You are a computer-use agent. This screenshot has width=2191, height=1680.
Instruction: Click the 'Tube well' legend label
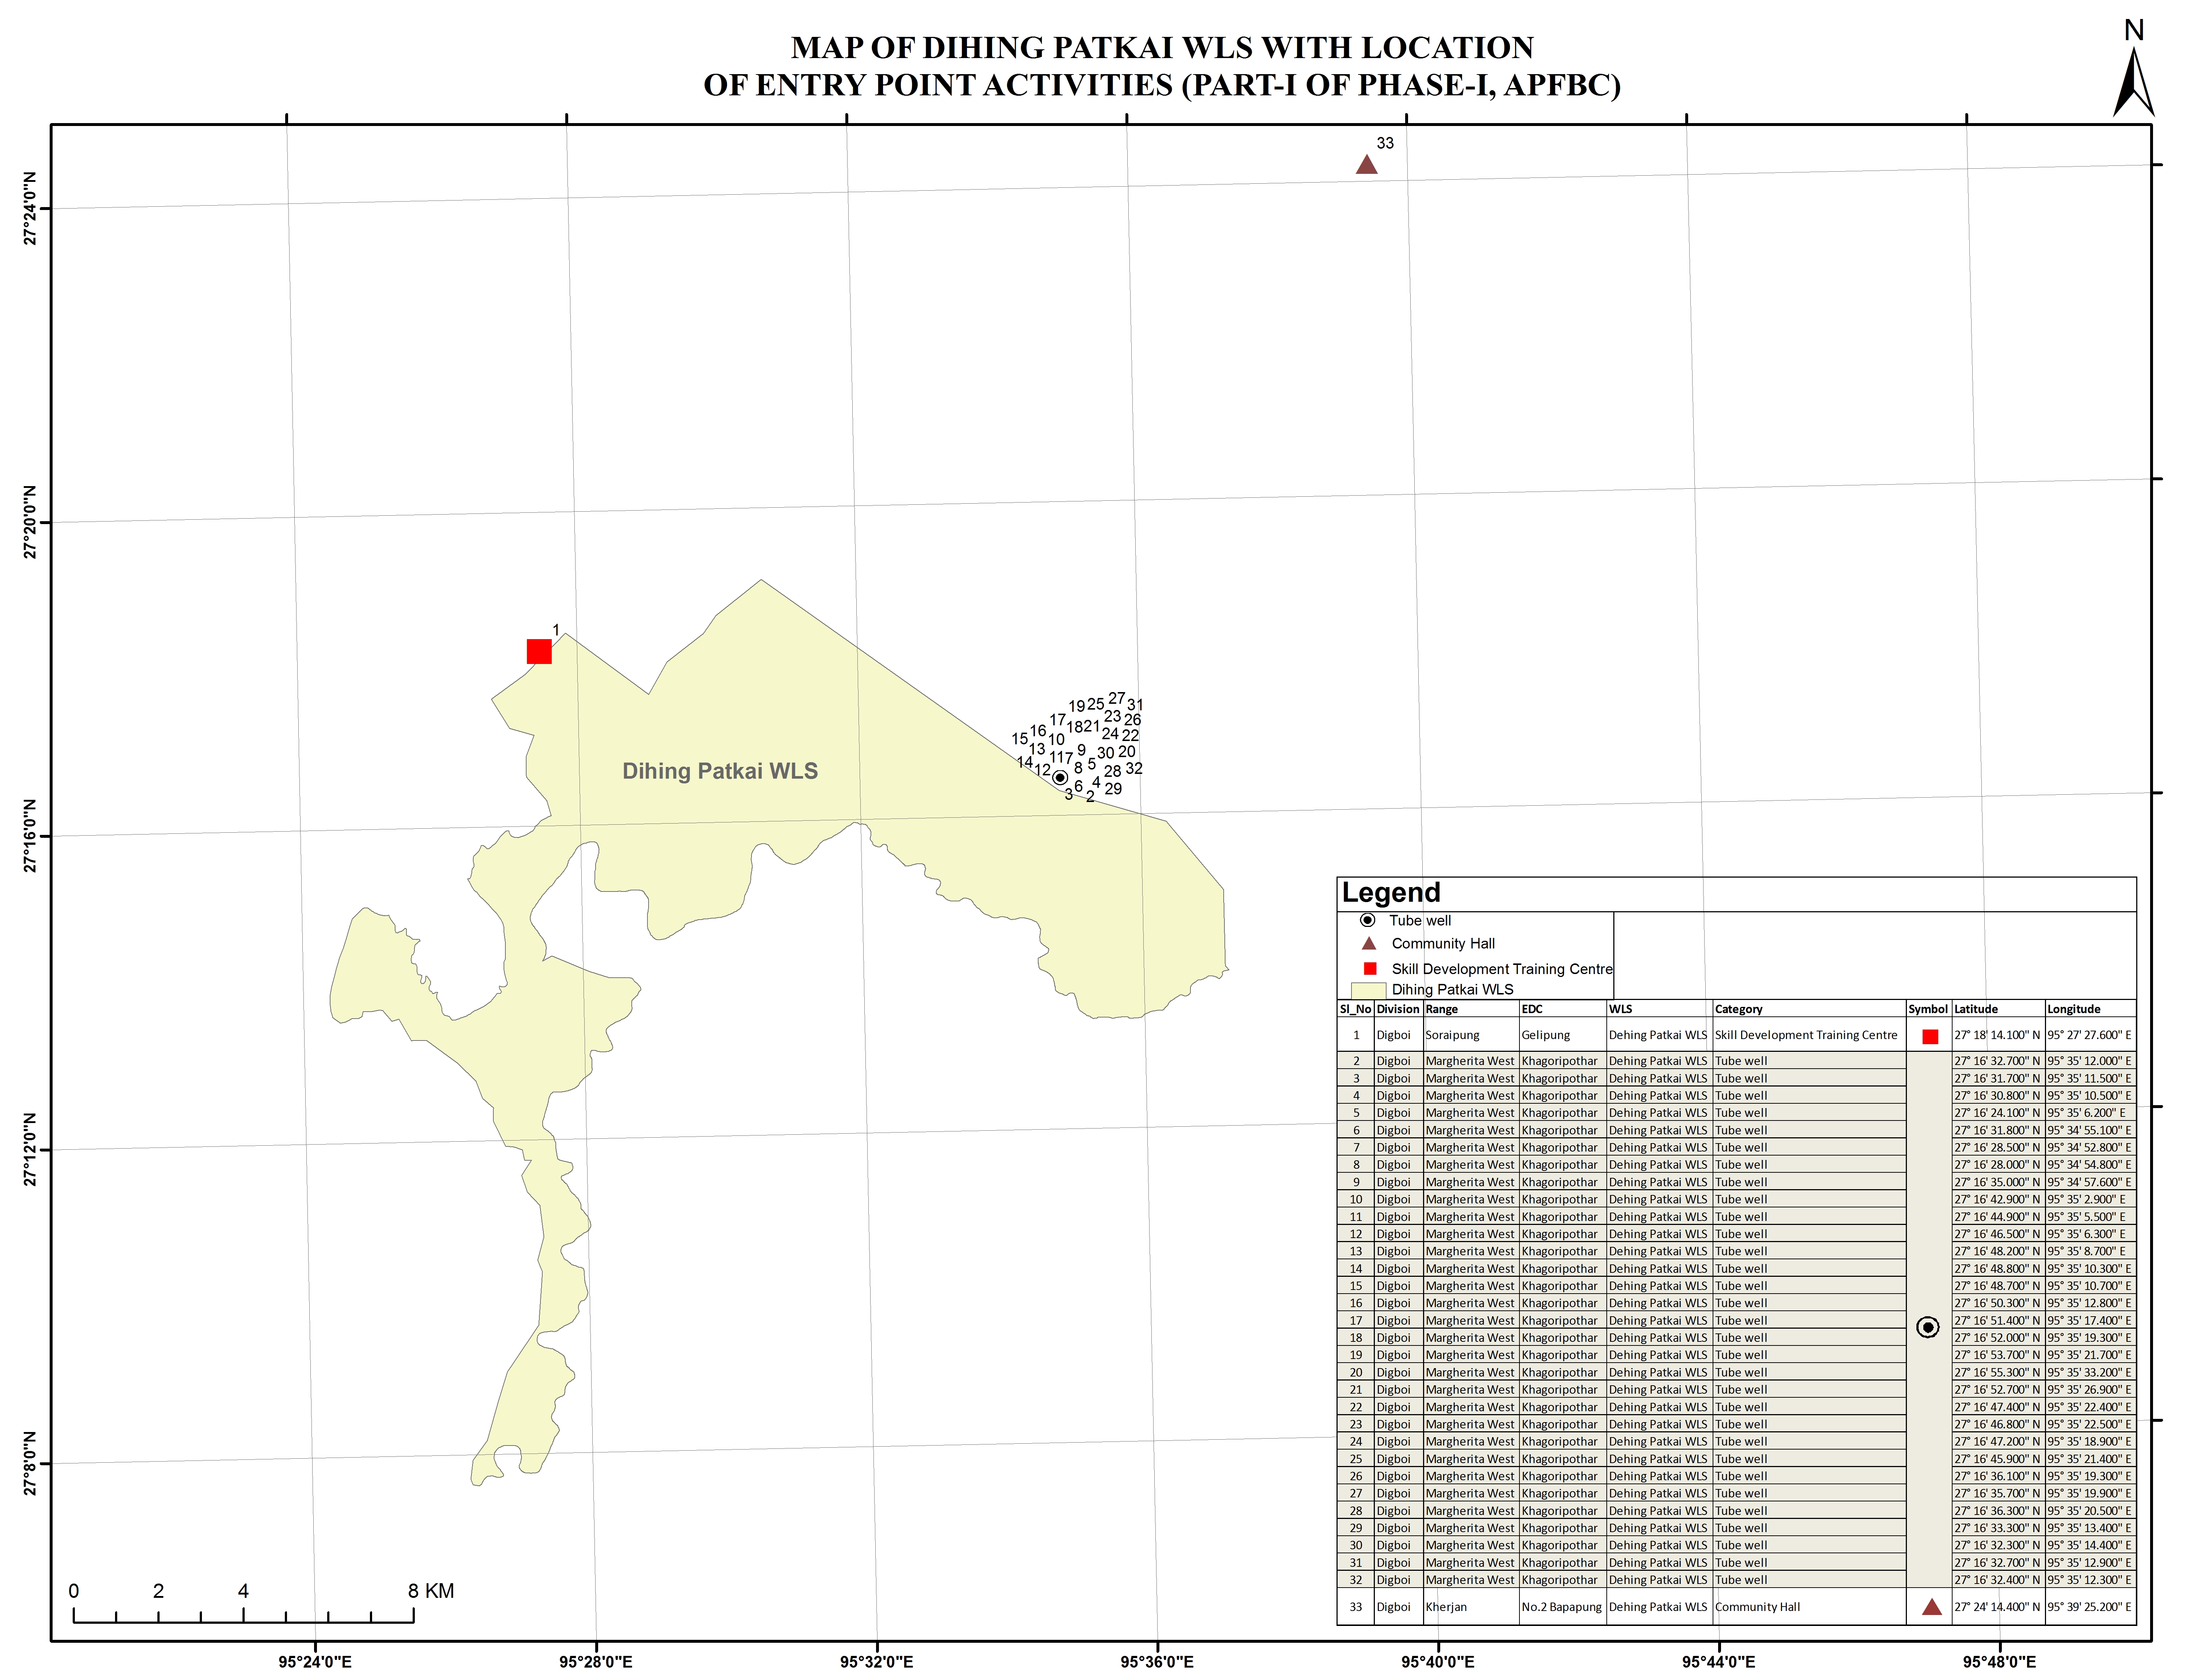pos(1420,921)
